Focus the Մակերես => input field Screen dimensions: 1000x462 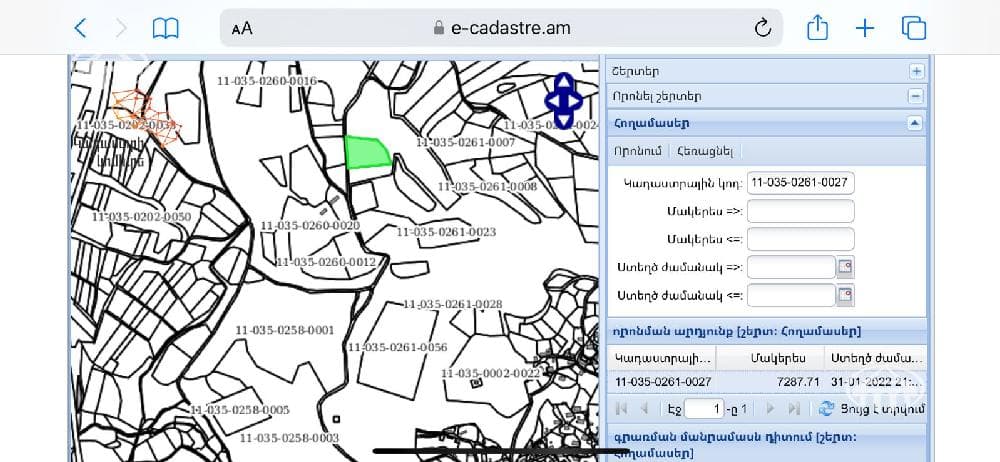[800, 211]
